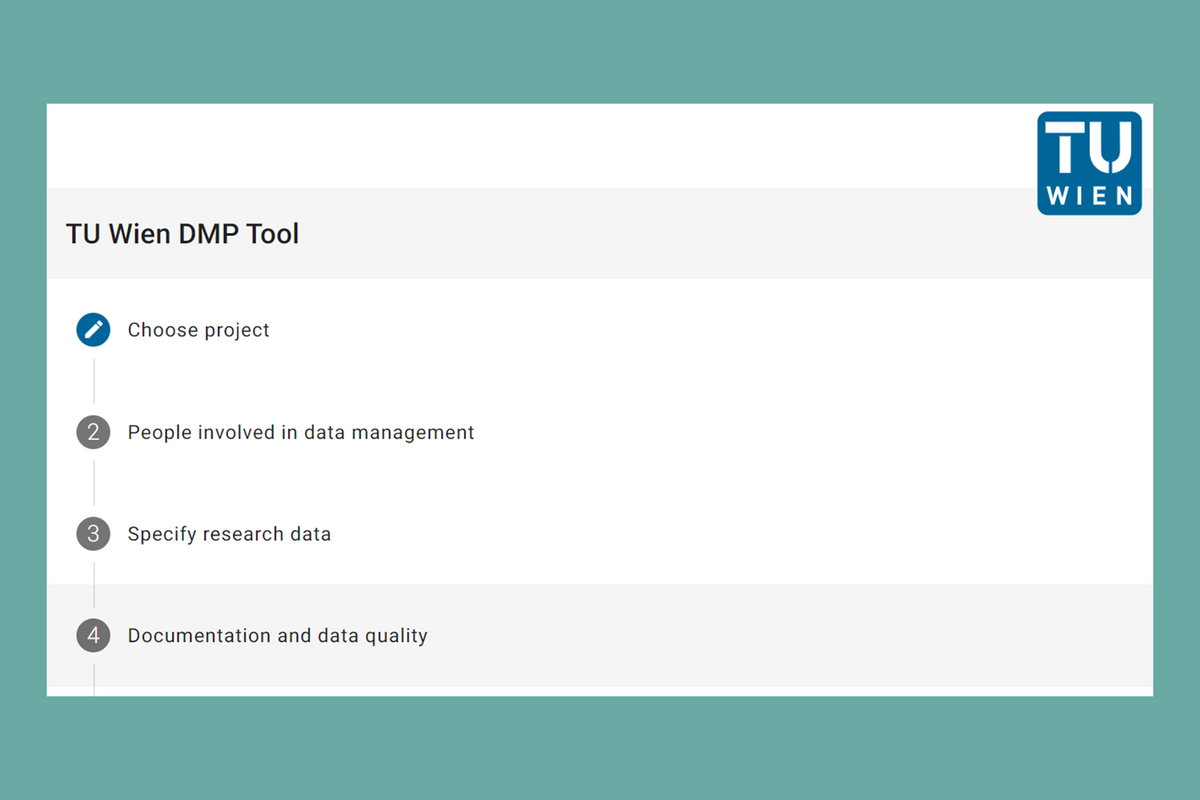1200x800 pixels.
Task: Select the circled number 4 indicator
Action: pyautogui.click(x=93, y=635)
